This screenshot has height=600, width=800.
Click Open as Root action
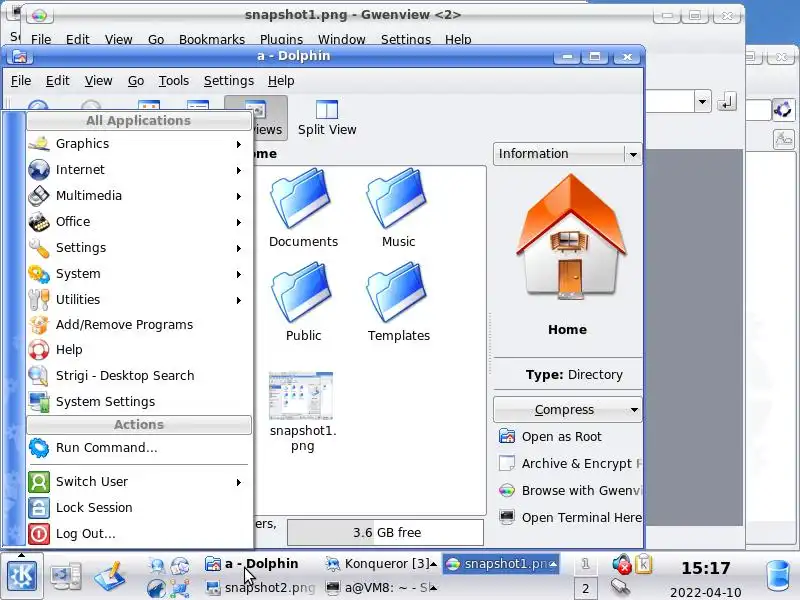coord(561,437)
